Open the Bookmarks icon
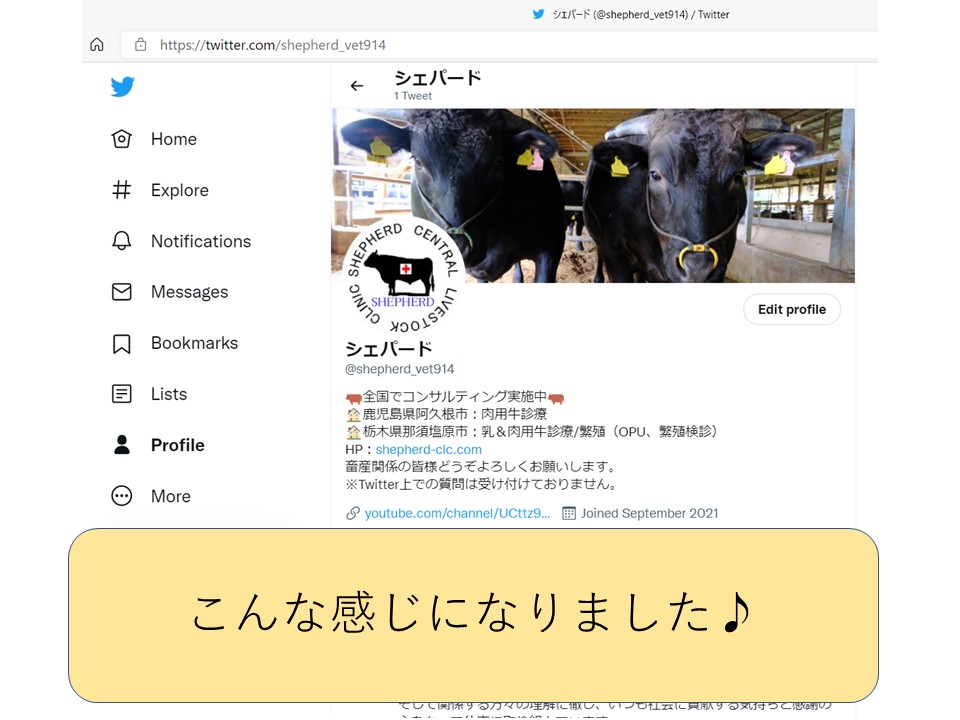 point(121,343)
